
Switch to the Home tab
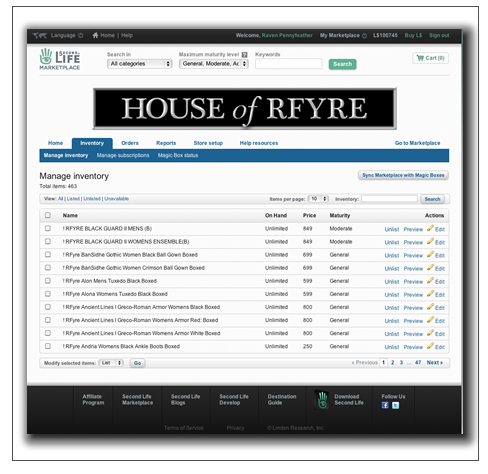coord(55,143)
